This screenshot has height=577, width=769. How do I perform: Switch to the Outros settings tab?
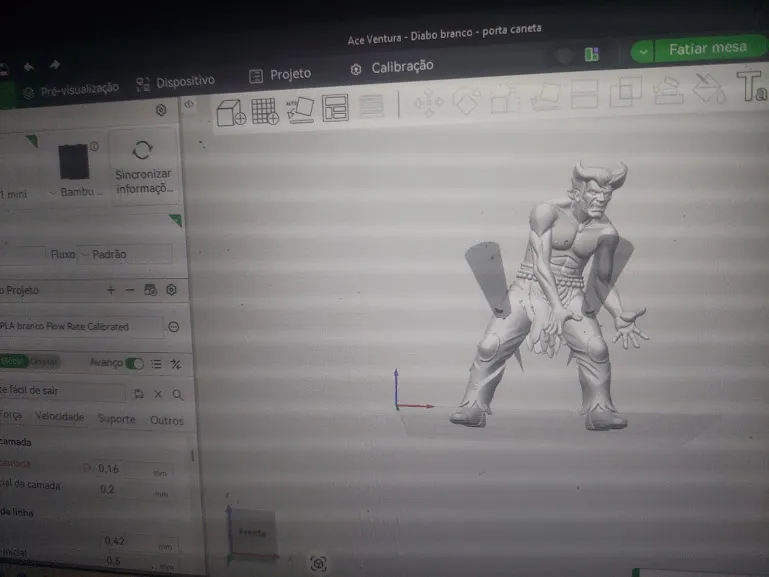click(167, 421)
